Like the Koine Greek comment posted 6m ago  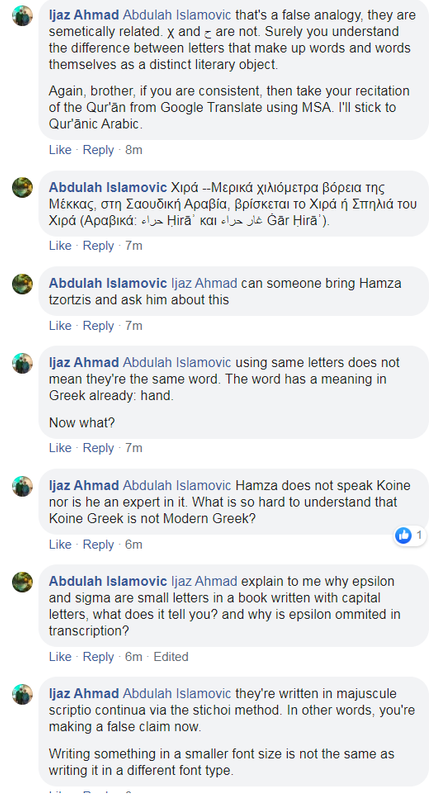point(60,544)
